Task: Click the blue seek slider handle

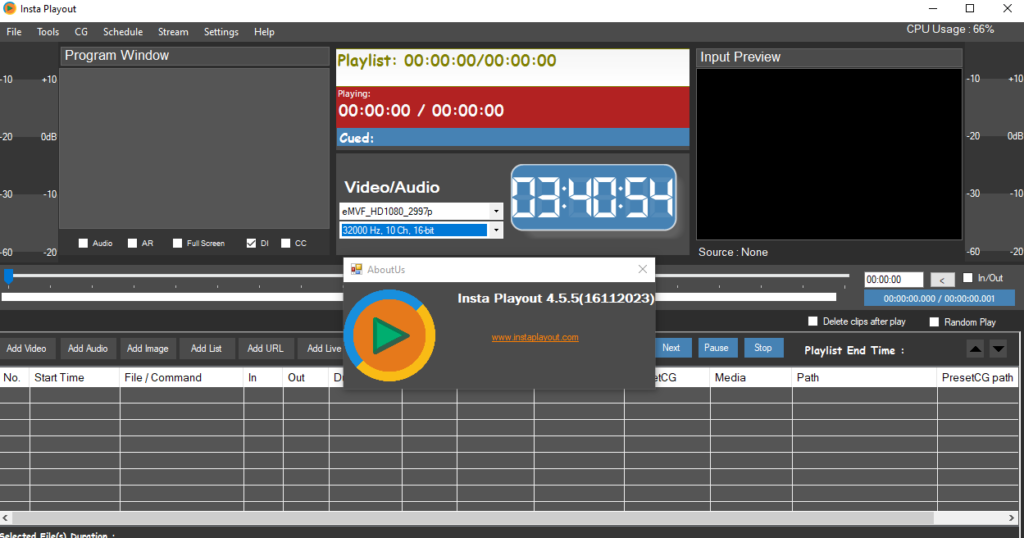Action: pos(9,276)
